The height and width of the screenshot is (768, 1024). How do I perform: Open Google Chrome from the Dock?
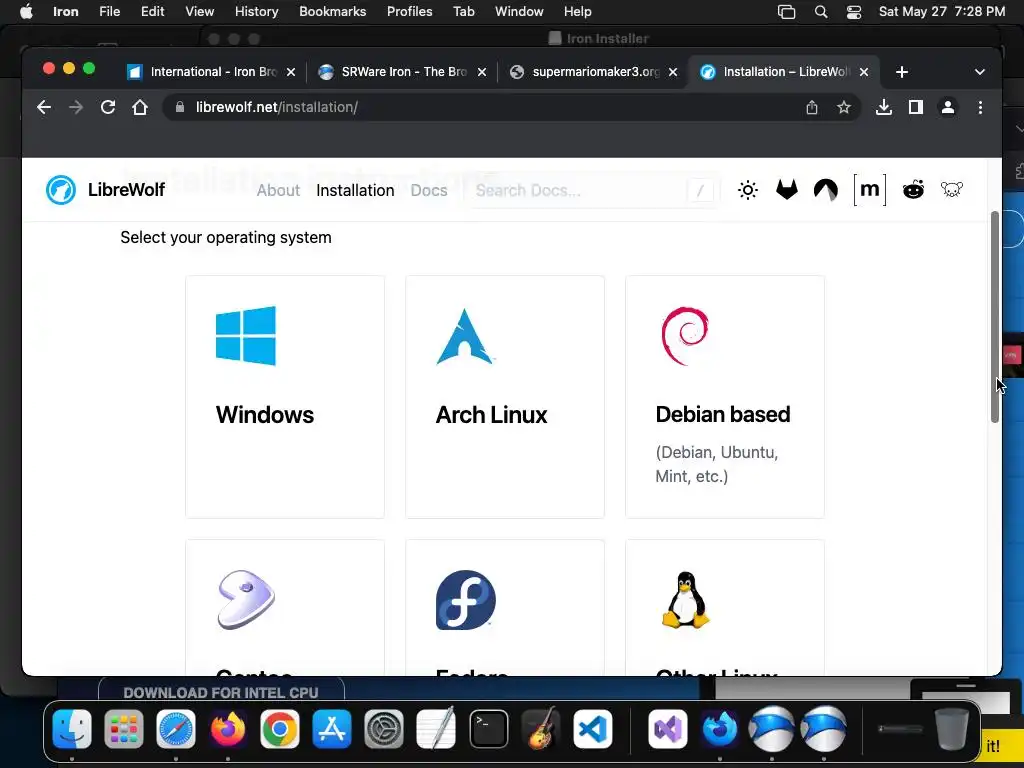[x=280, y=728]
